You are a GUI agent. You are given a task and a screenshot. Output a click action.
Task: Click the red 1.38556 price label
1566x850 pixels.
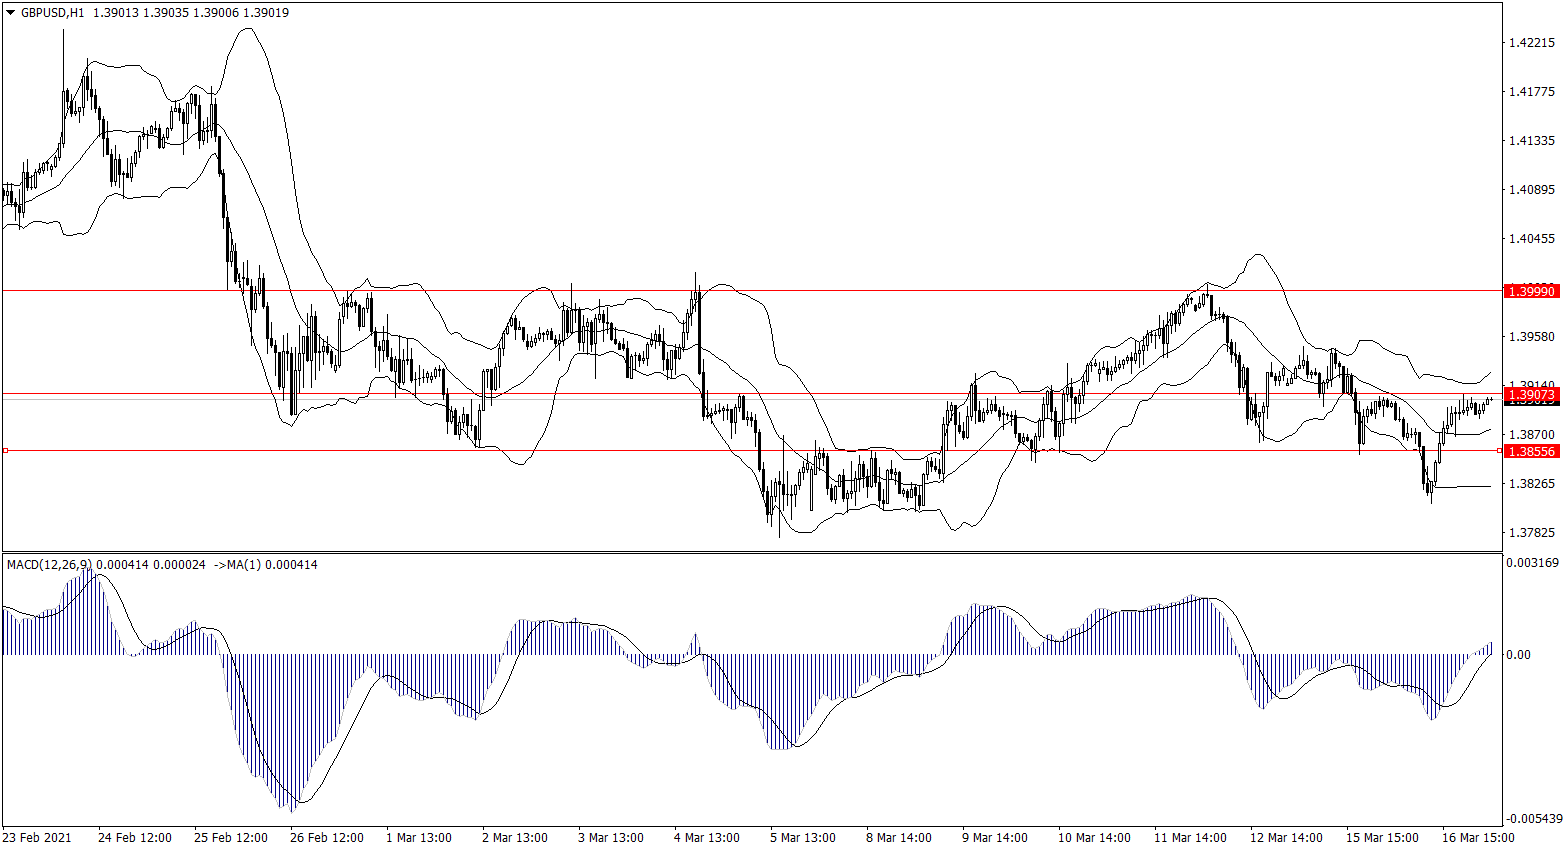click(x=1531, y=451)
